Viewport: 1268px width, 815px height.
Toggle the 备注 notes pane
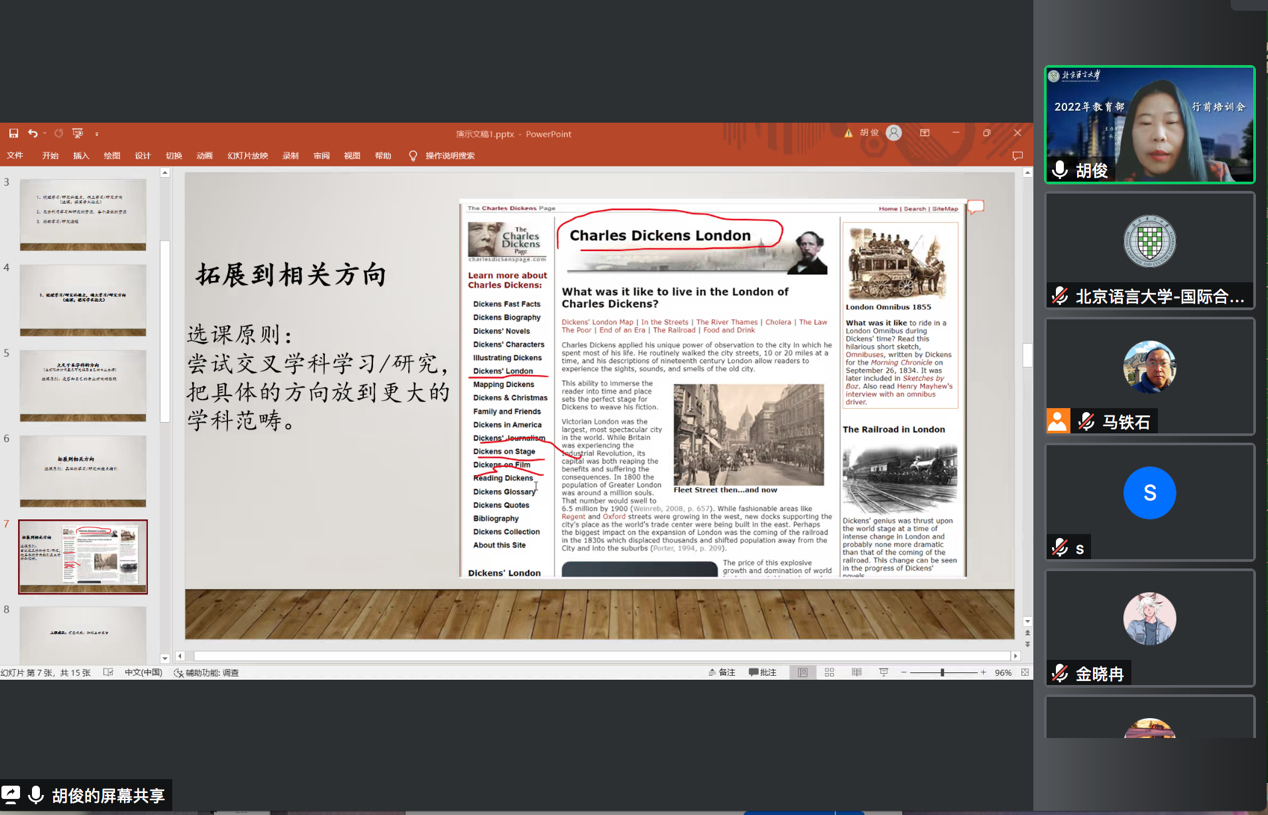[x=722, y=673]
